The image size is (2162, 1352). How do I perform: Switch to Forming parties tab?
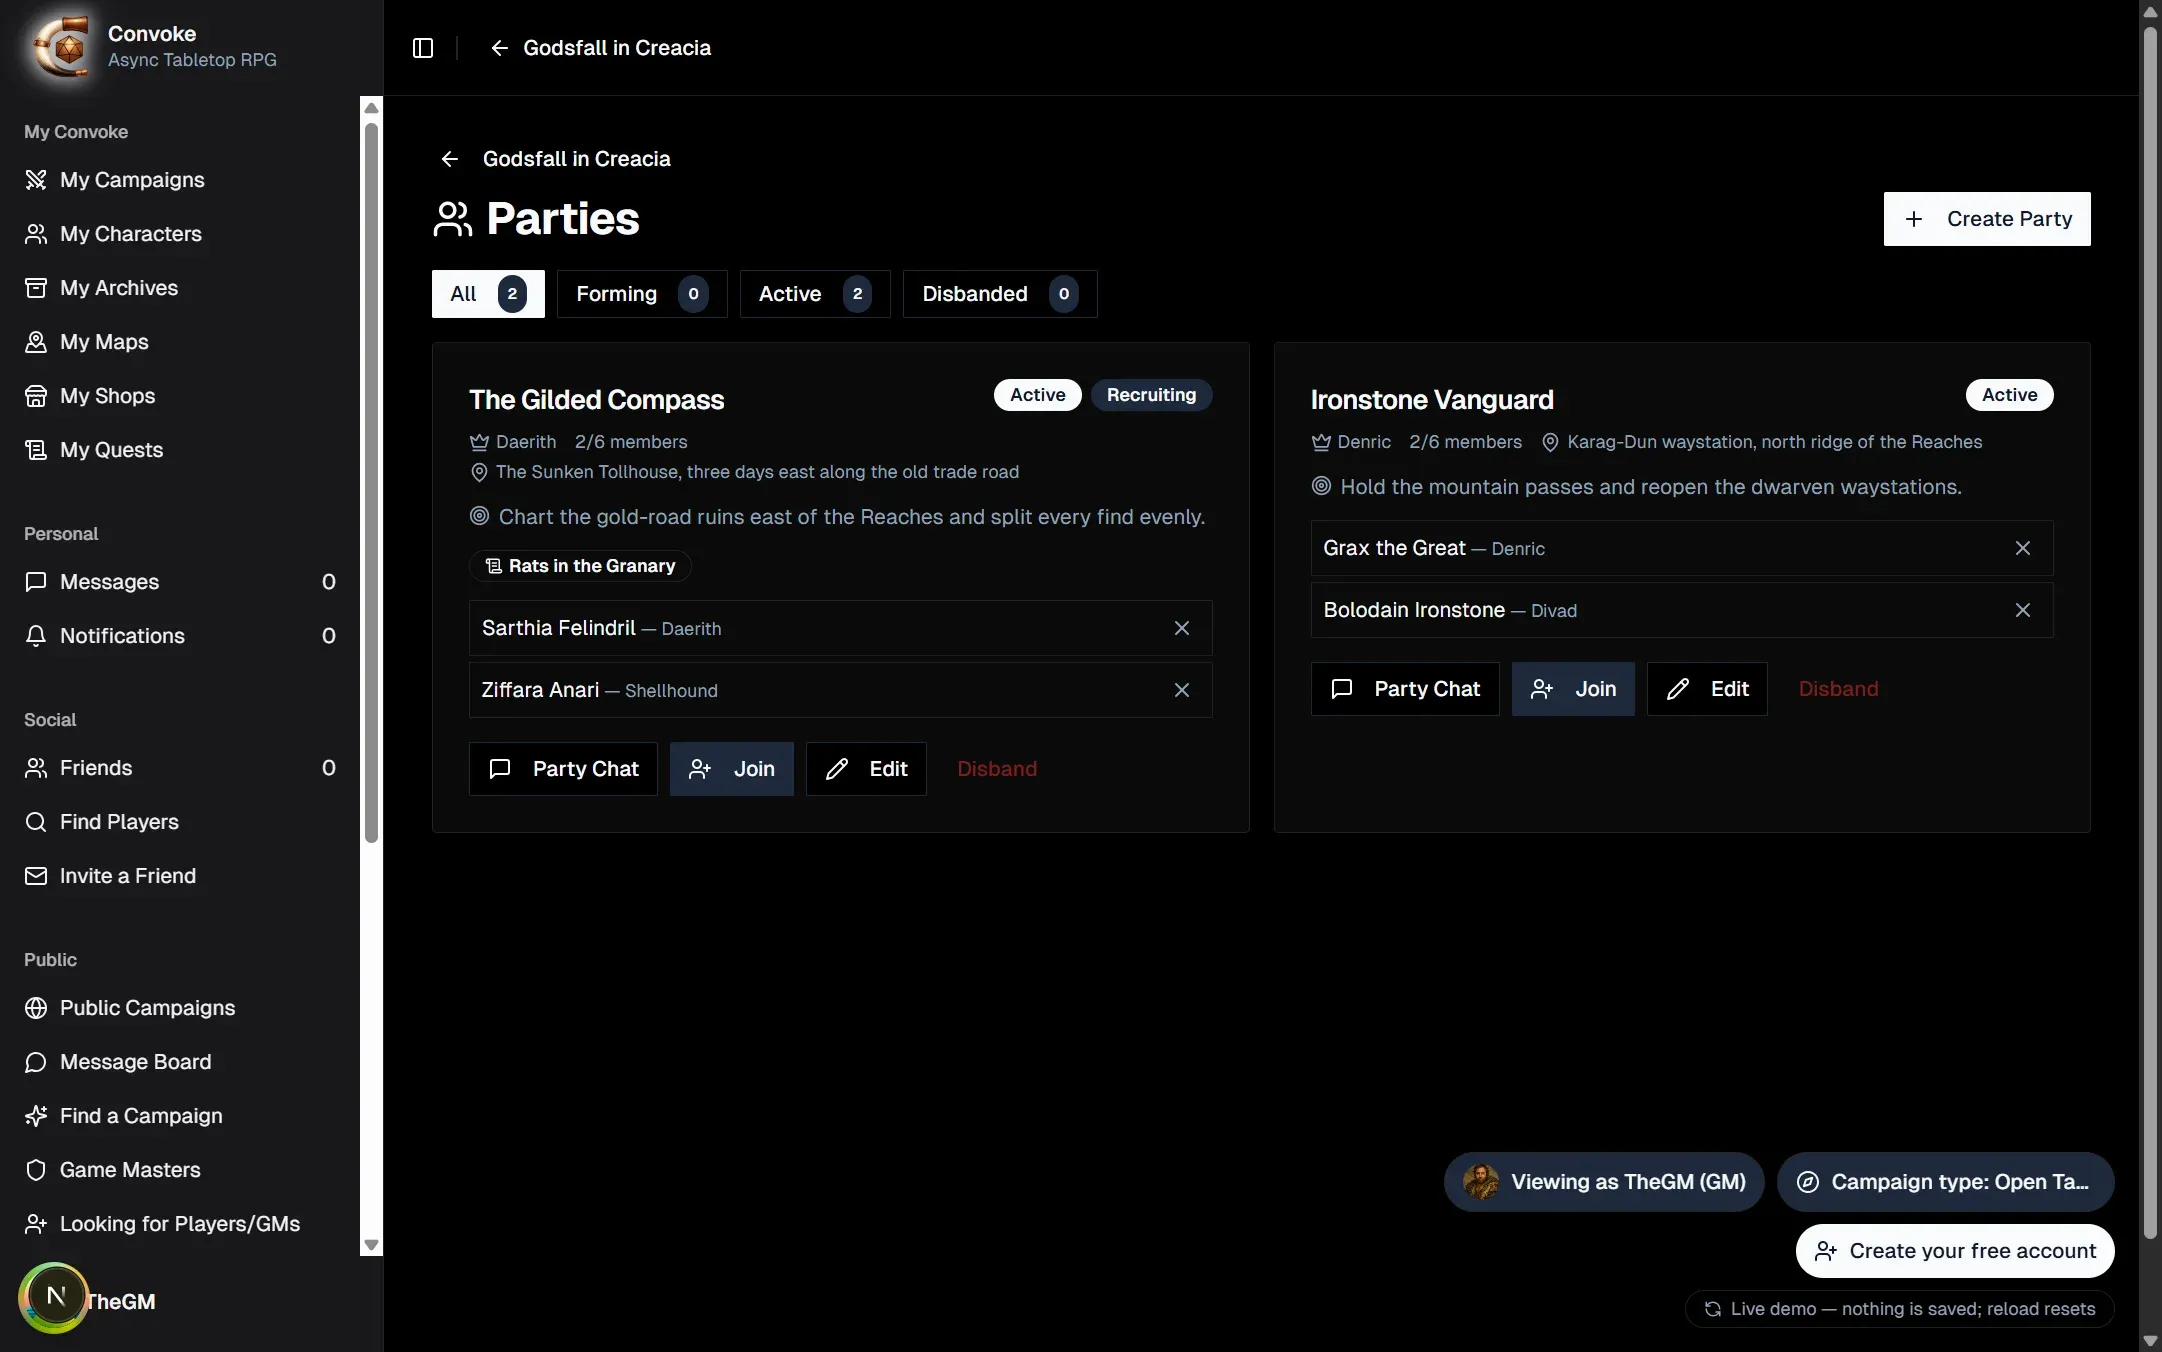pos(642,294)
